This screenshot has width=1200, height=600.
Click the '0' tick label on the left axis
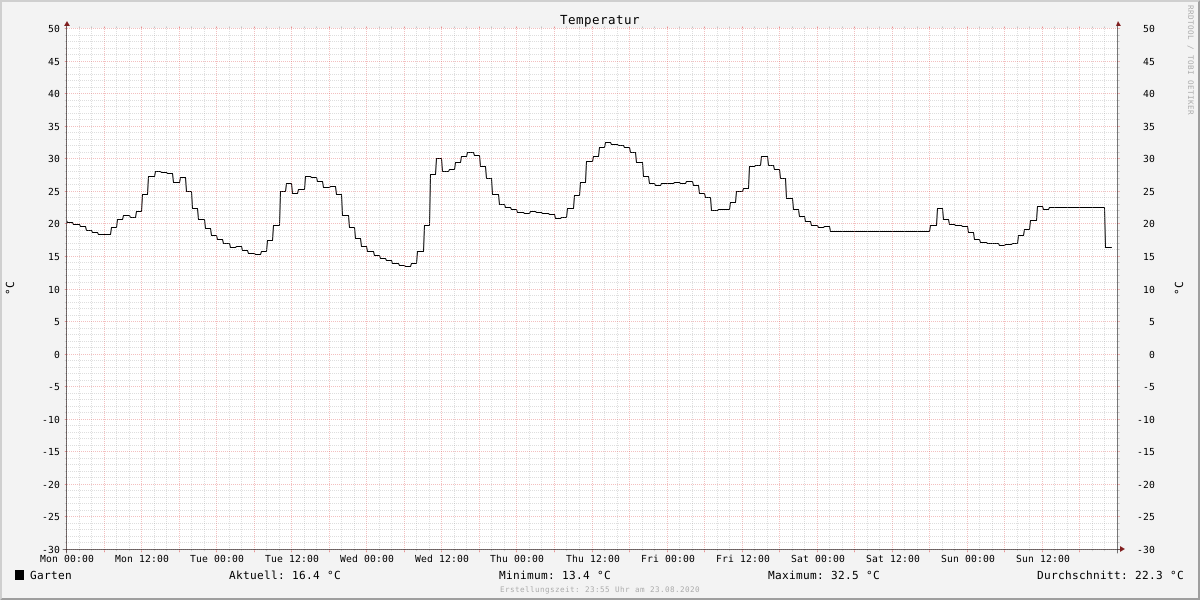pos(57,355)
